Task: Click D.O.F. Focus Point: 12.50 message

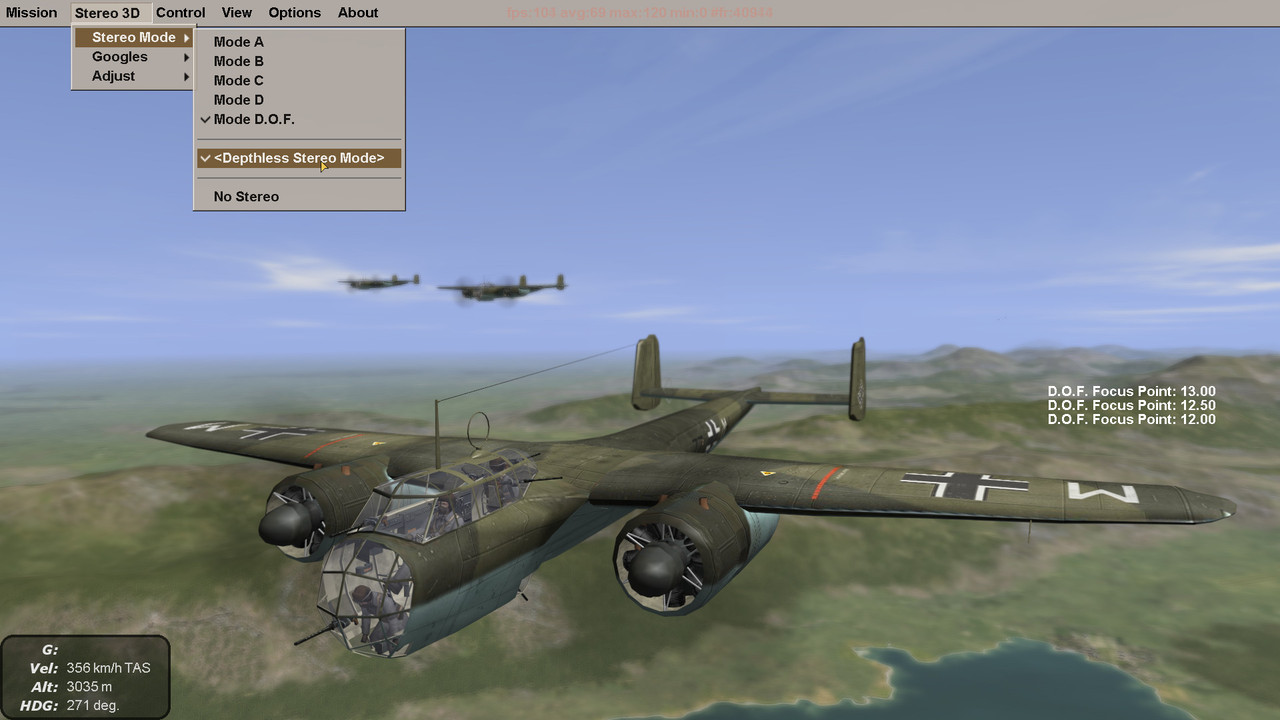Action: 1131,405
